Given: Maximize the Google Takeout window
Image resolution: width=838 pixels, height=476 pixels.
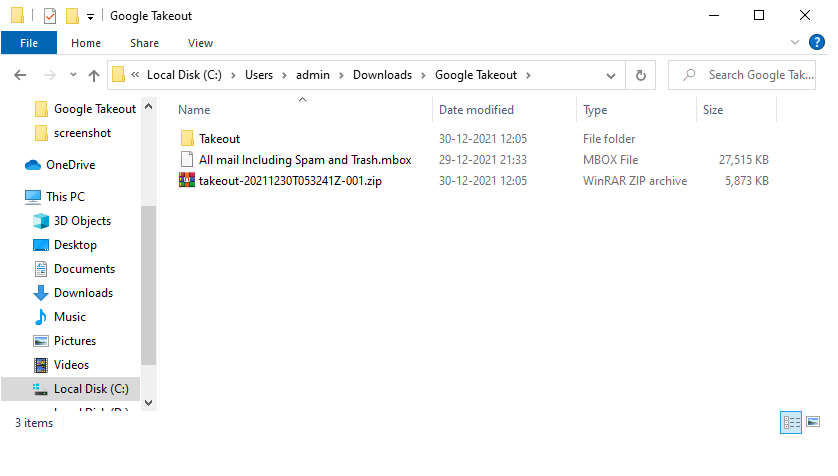Looking at the screenshot, I should tap(759, 15).
